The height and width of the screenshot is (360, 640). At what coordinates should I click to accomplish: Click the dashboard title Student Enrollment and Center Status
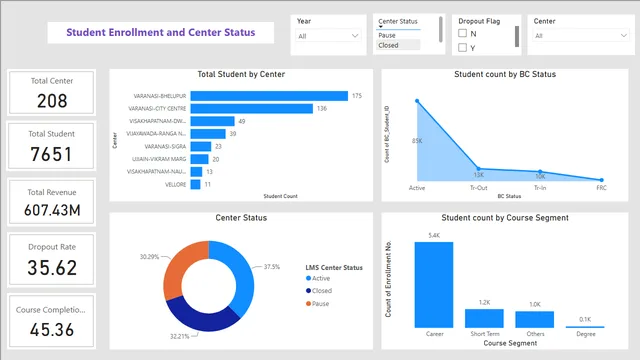161,32
